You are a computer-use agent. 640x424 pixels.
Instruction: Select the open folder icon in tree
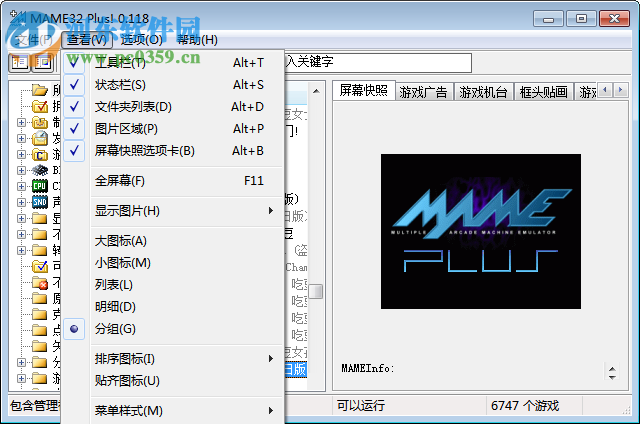coord(40,89)
